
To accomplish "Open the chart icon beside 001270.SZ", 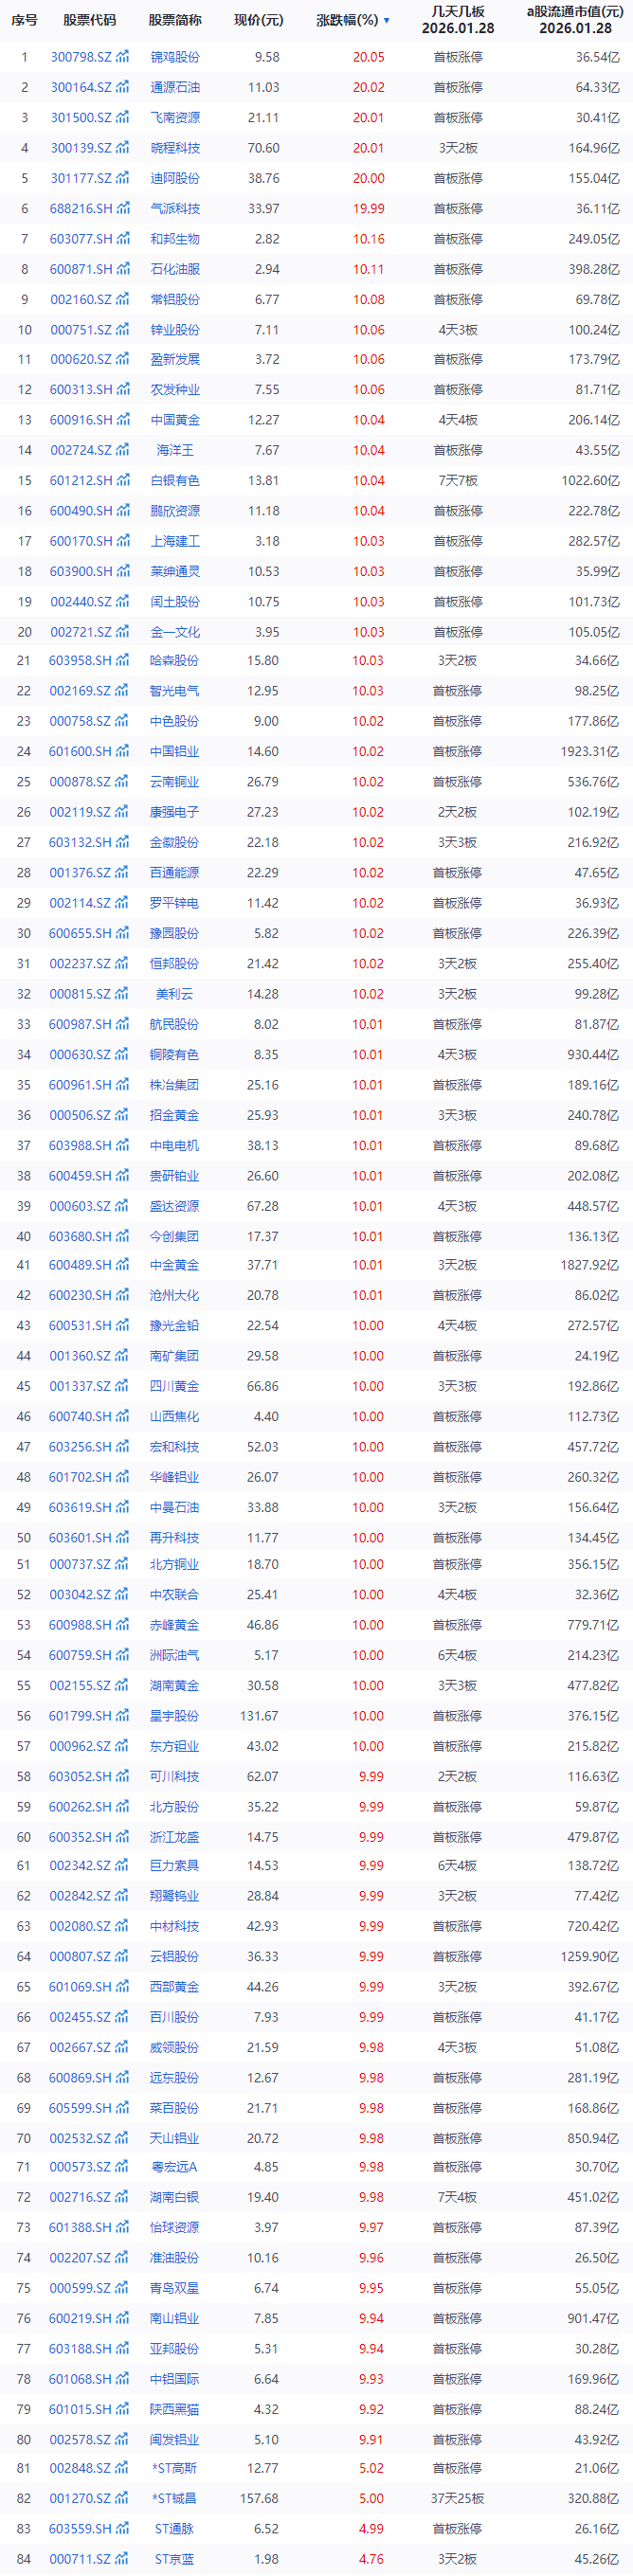I will (122, 2498).
